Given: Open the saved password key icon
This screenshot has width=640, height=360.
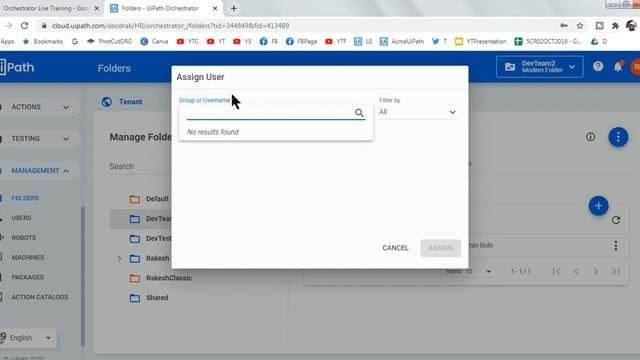Looking at the screenshot, I should [564, 26].
